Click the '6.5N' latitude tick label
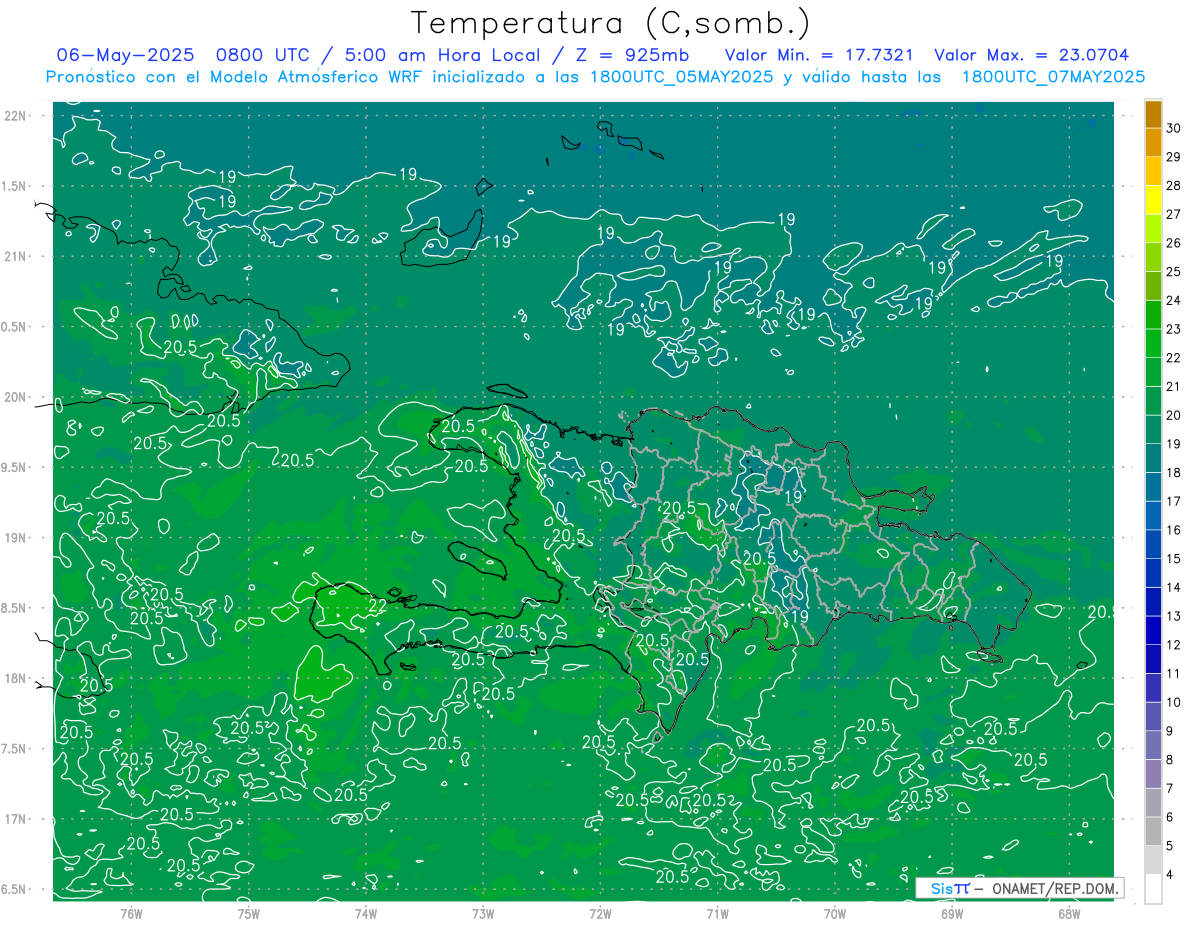 coord(13,889)
